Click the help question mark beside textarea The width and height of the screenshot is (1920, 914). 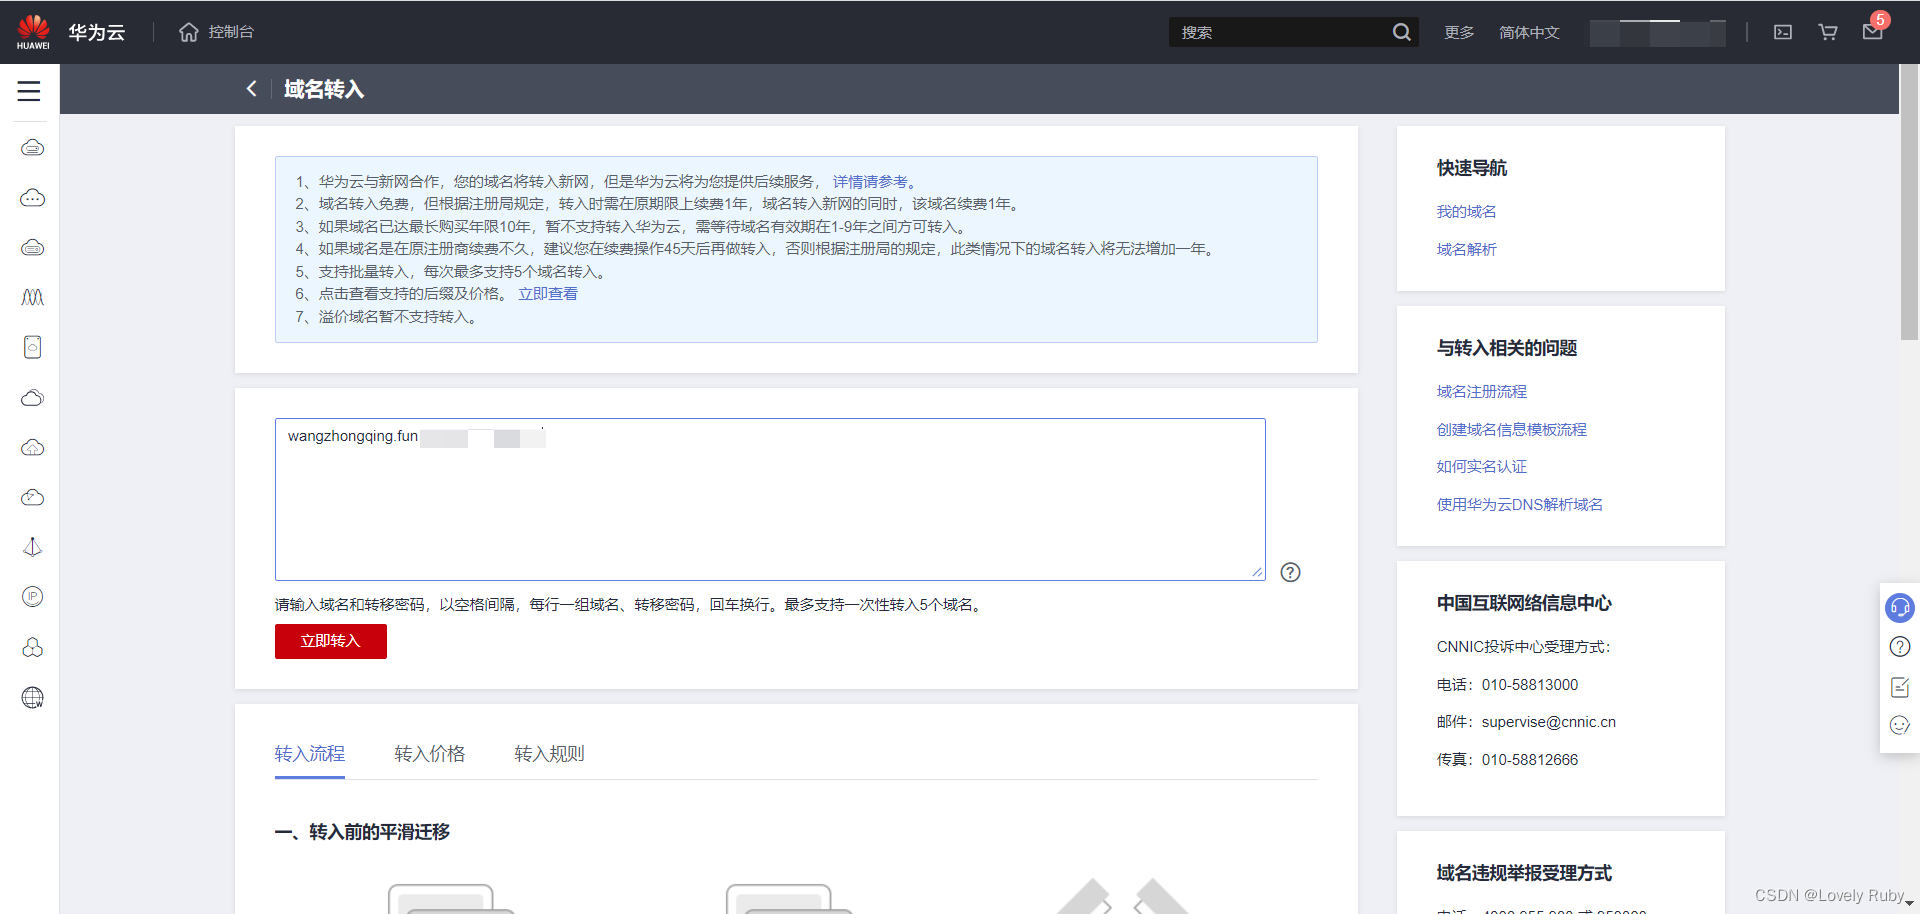click(1291, 572)
